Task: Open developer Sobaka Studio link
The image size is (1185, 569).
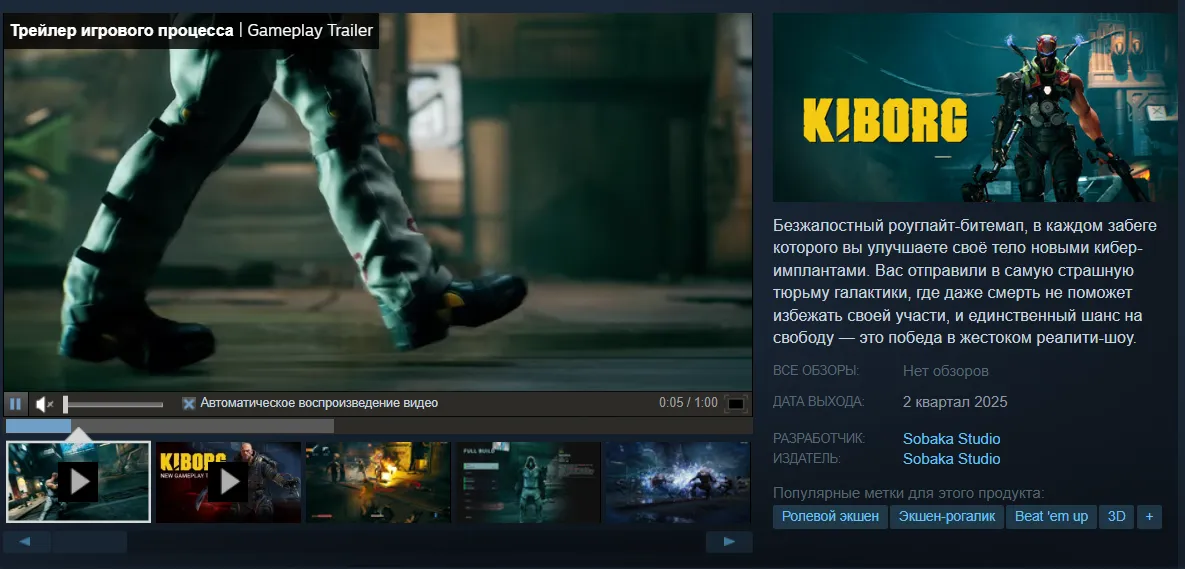Action: coord(951,439)
